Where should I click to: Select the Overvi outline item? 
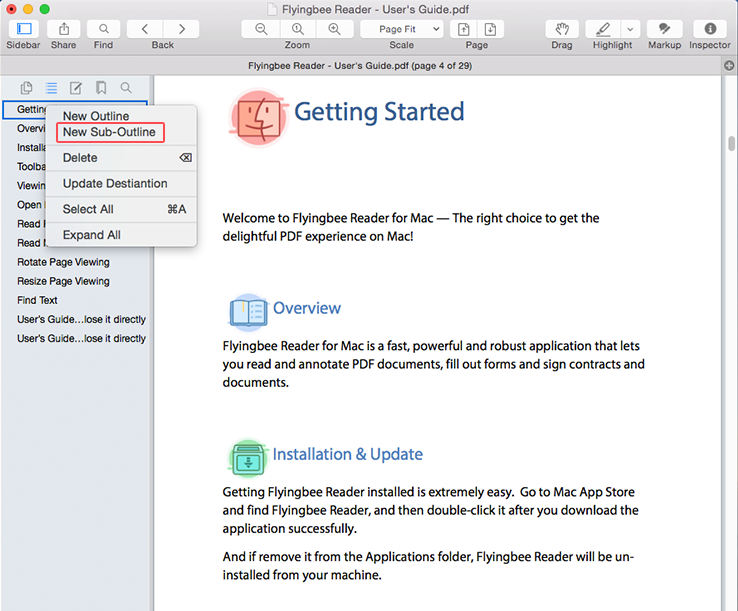31,129
